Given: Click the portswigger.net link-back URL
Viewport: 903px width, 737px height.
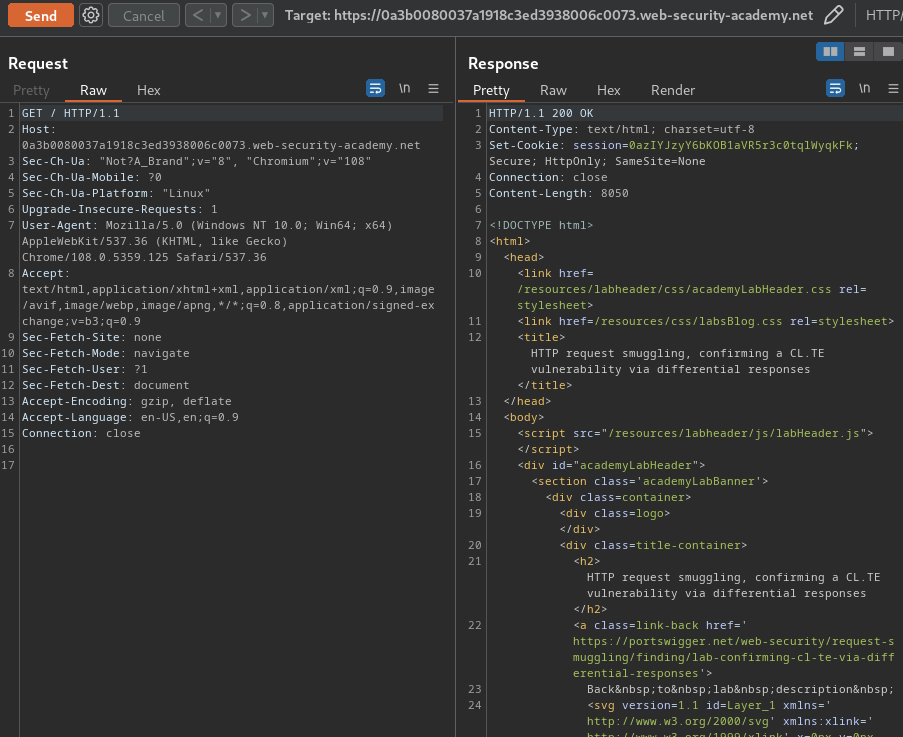Looking at the screenshot, I should tap(734, 658).
